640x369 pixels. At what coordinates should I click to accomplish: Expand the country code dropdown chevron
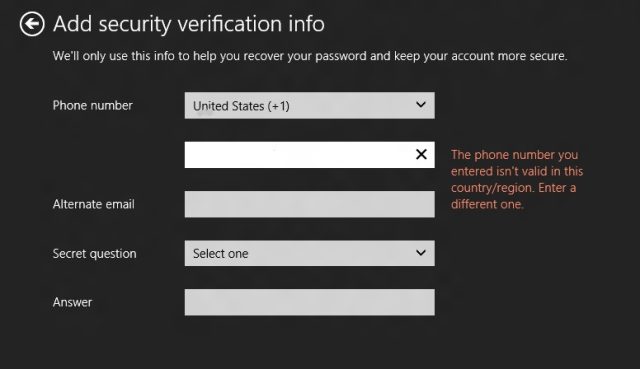(421, 105)
